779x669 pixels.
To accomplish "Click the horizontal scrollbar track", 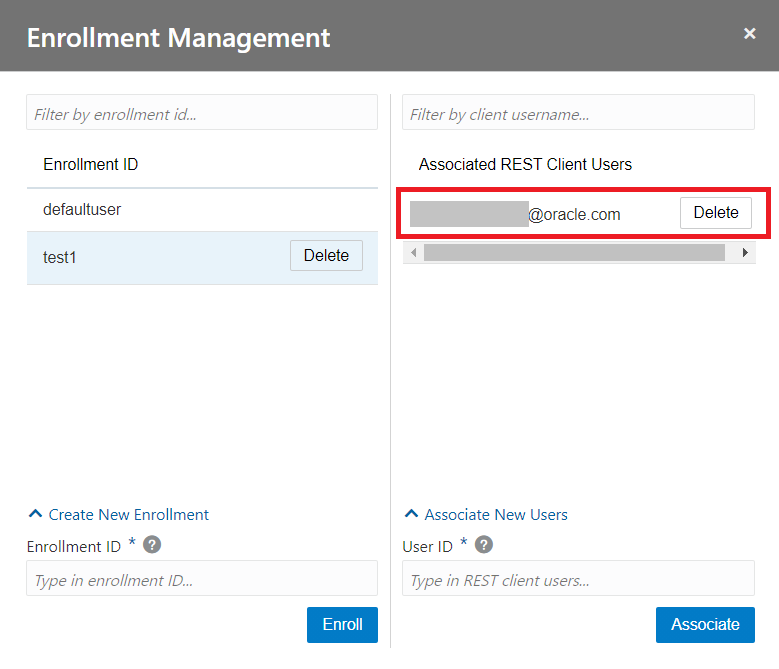I will [x=574, y=253].
